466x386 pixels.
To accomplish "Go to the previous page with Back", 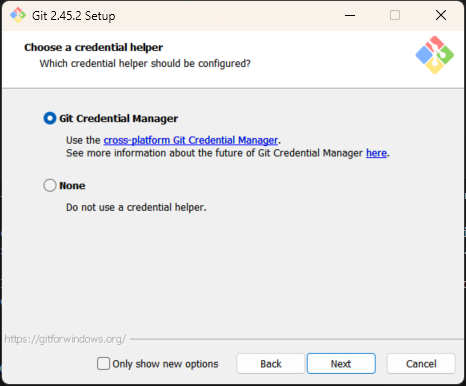I will point(271,363).
